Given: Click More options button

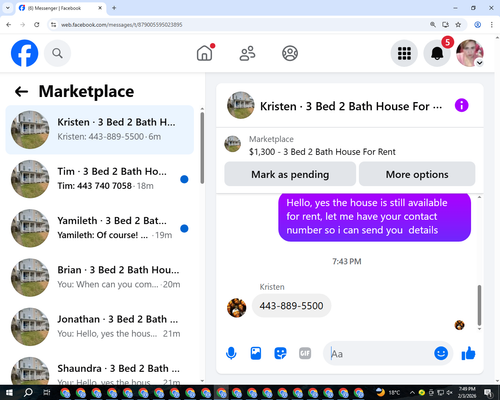Looking at the screenshot, I should pyautogui.click(x=417, y=174).
